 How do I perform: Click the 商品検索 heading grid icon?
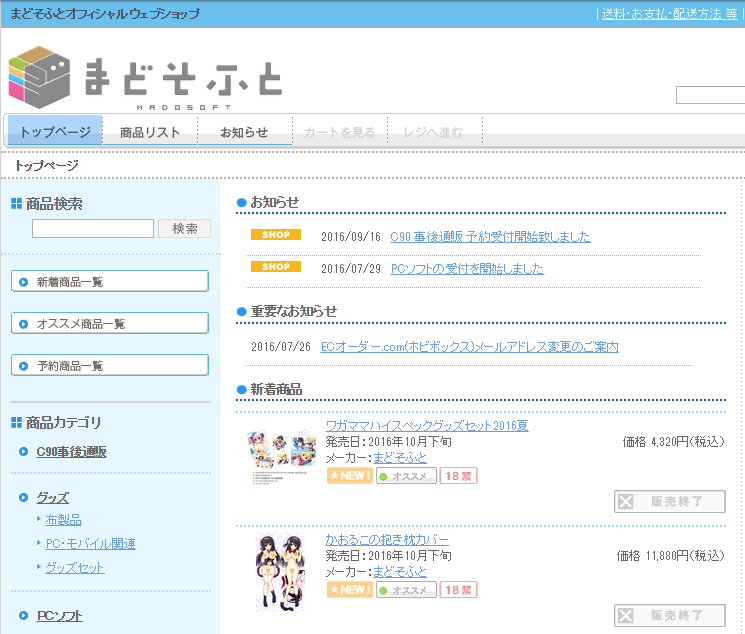click(17, 203)
